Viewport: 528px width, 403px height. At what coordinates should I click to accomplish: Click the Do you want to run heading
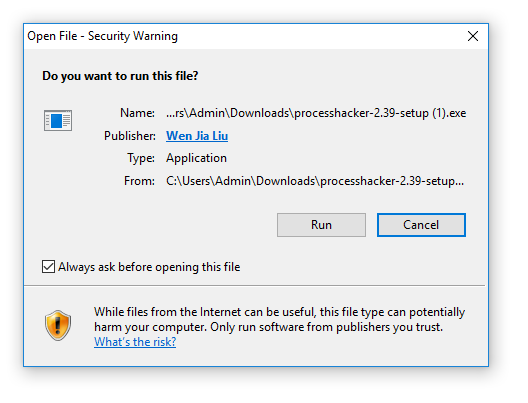click(x=120, y=76)
